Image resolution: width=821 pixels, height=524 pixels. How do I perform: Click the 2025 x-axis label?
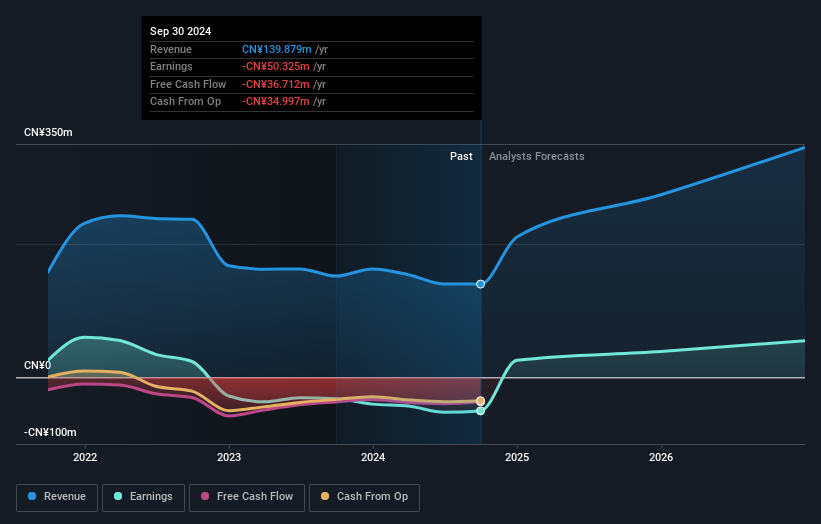[517, 457]
